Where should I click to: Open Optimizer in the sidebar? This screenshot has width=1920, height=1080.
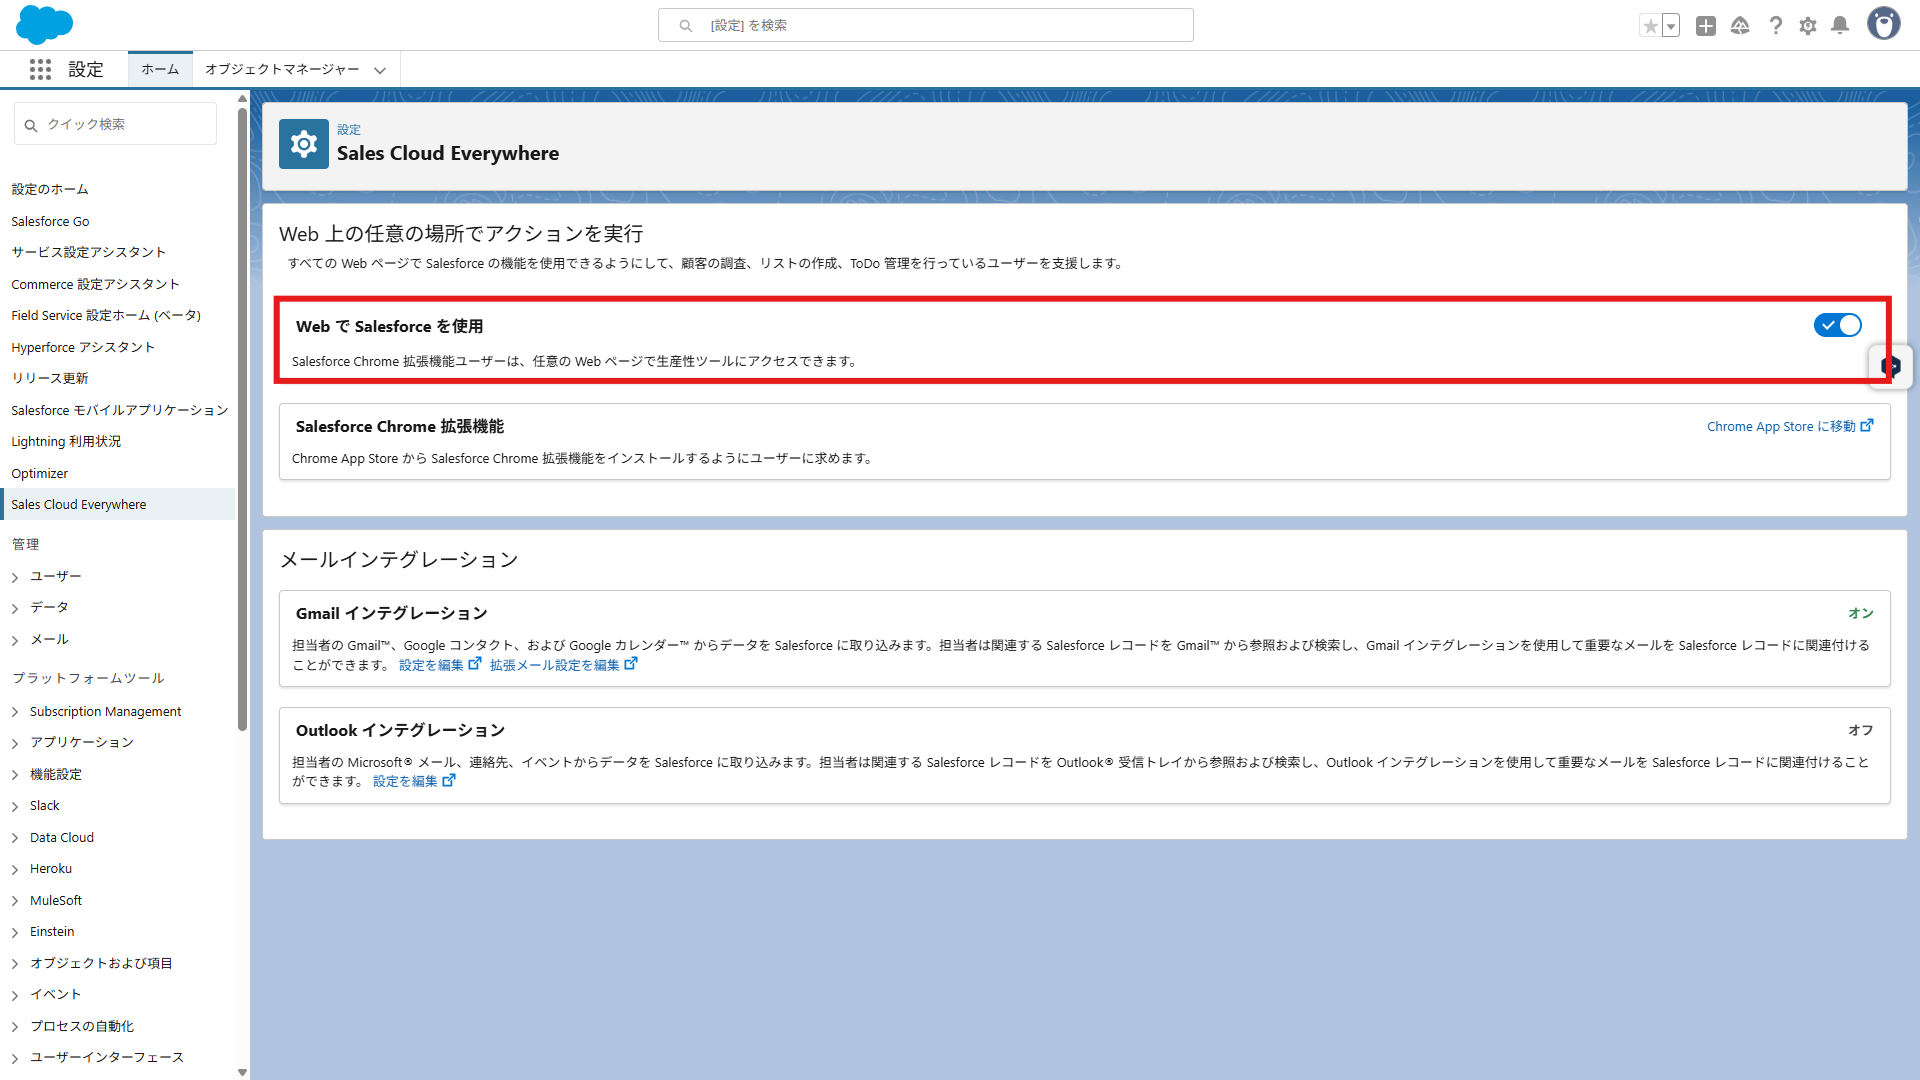pos(40,473)
